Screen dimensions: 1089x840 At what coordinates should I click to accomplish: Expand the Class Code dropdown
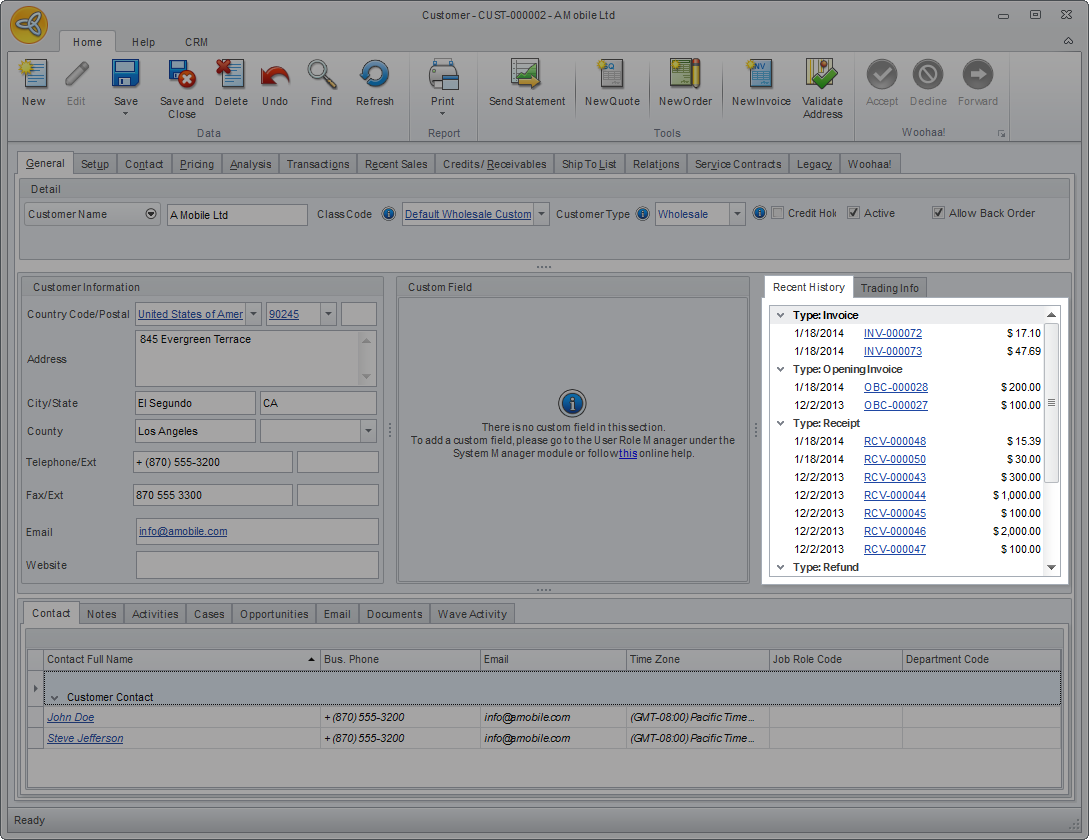[541, 214]
